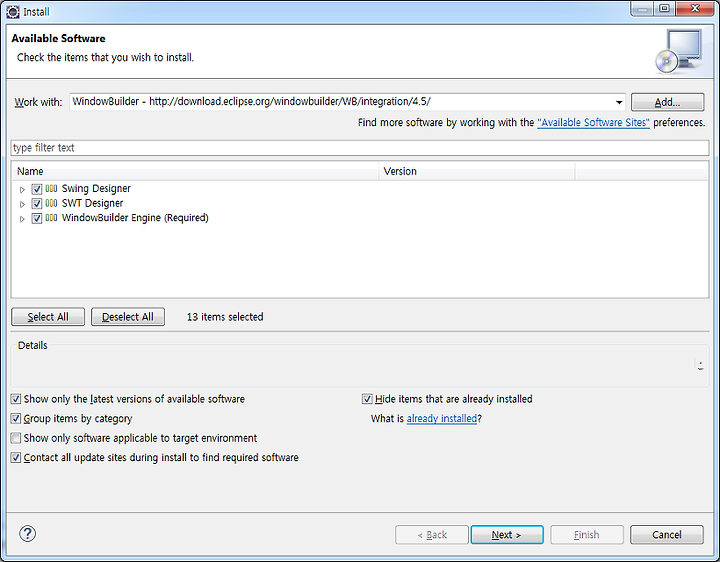
Task: Click the type filter text field
Action: pos(360,148)
